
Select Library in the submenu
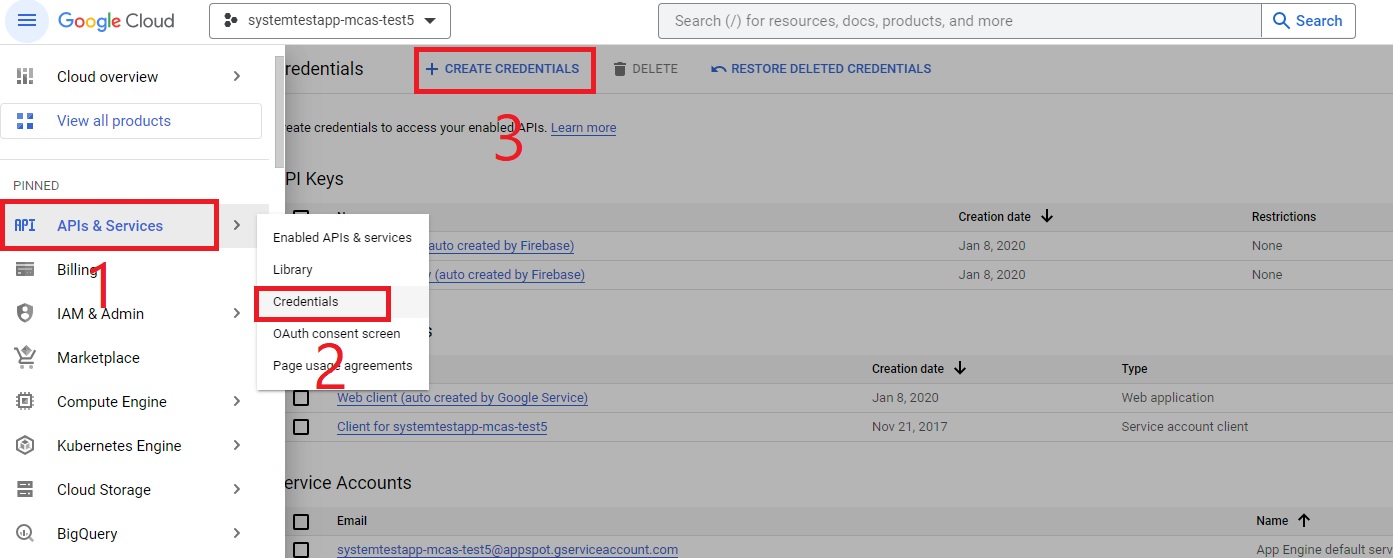342,270
